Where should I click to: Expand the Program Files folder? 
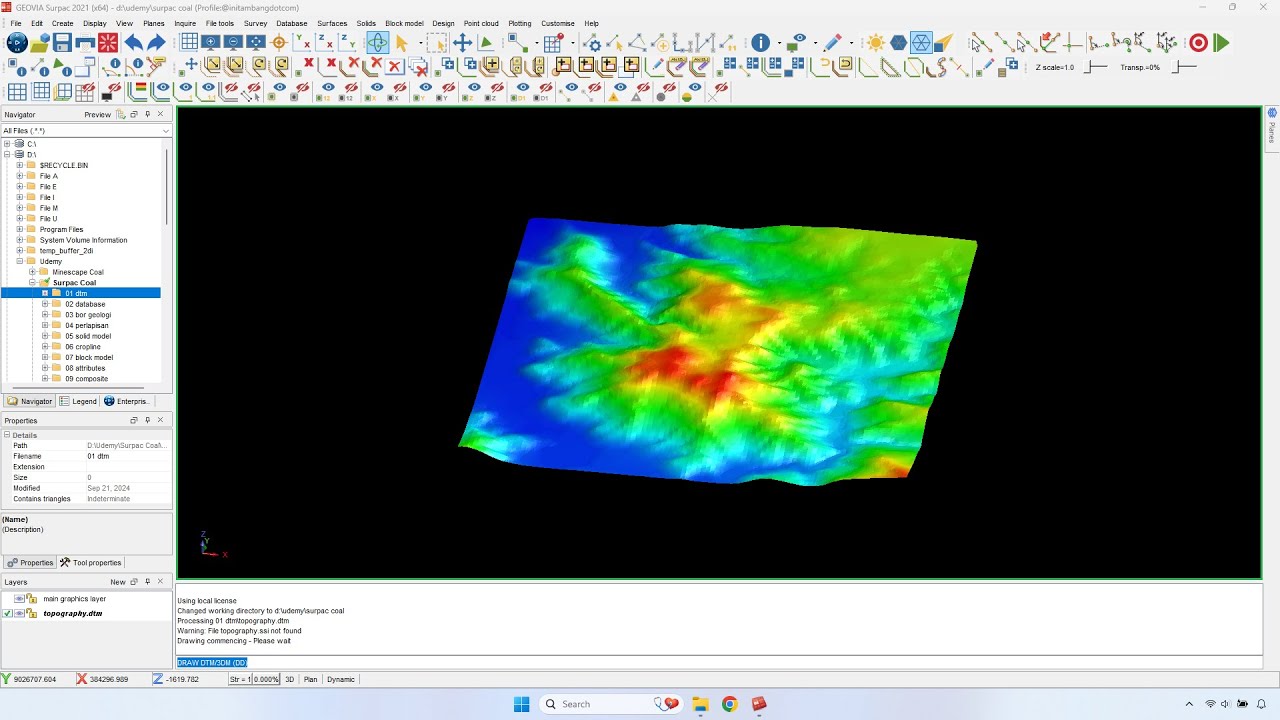tap(19, 230)
